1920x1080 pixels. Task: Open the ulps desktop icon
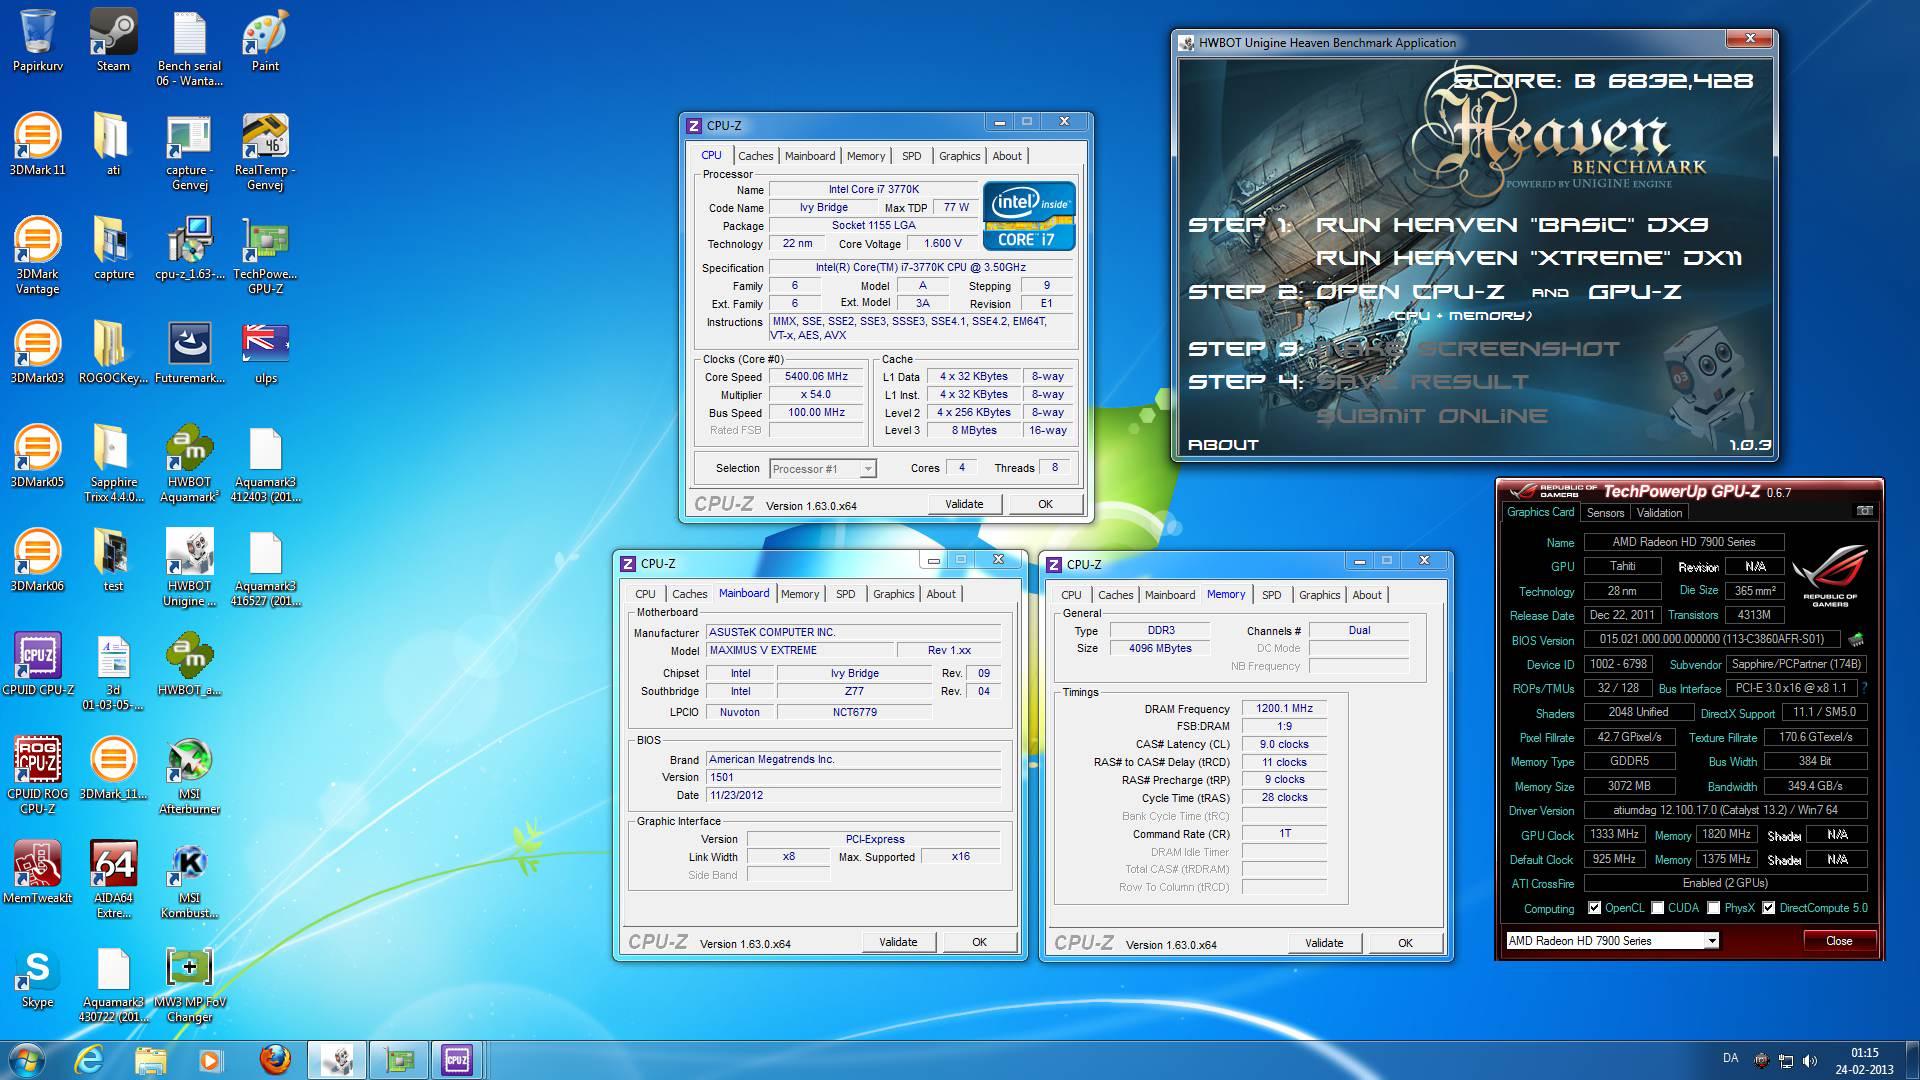(265, 353)
